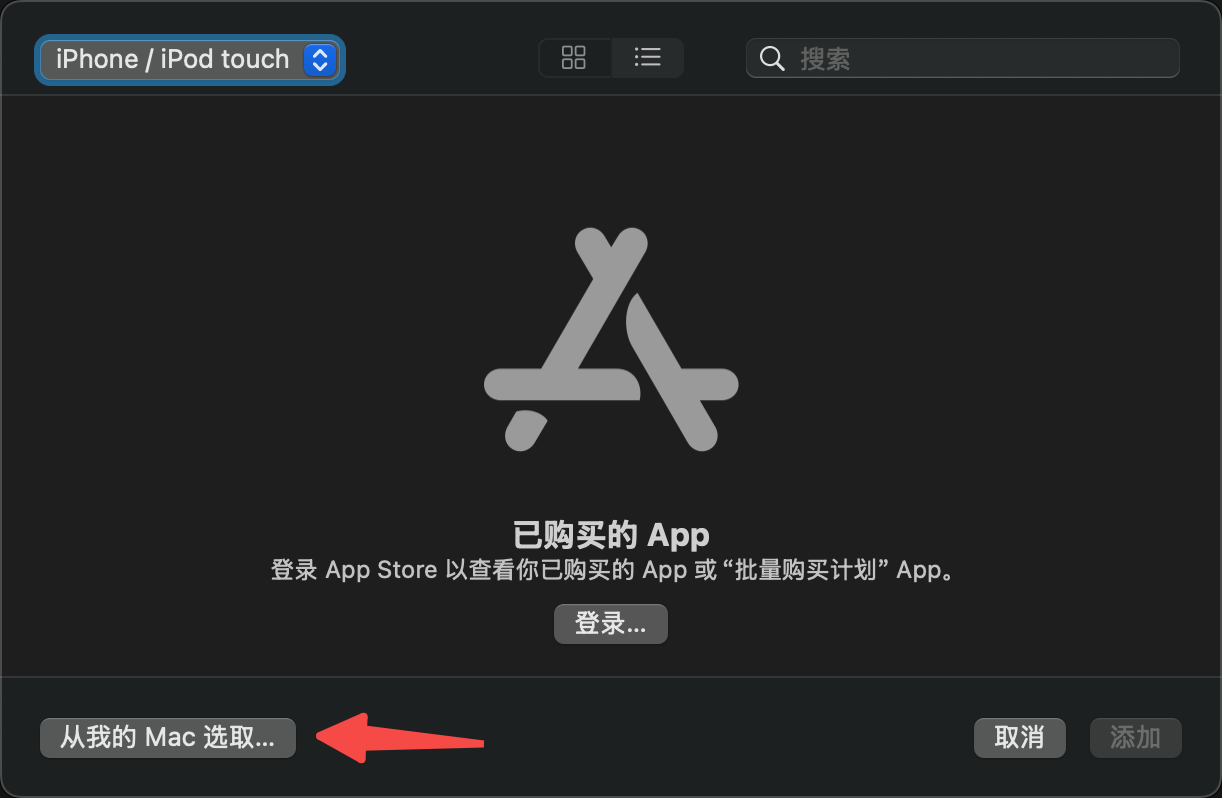Switch to list view
Screen dimensions: 1222x798
click(647, 58)
